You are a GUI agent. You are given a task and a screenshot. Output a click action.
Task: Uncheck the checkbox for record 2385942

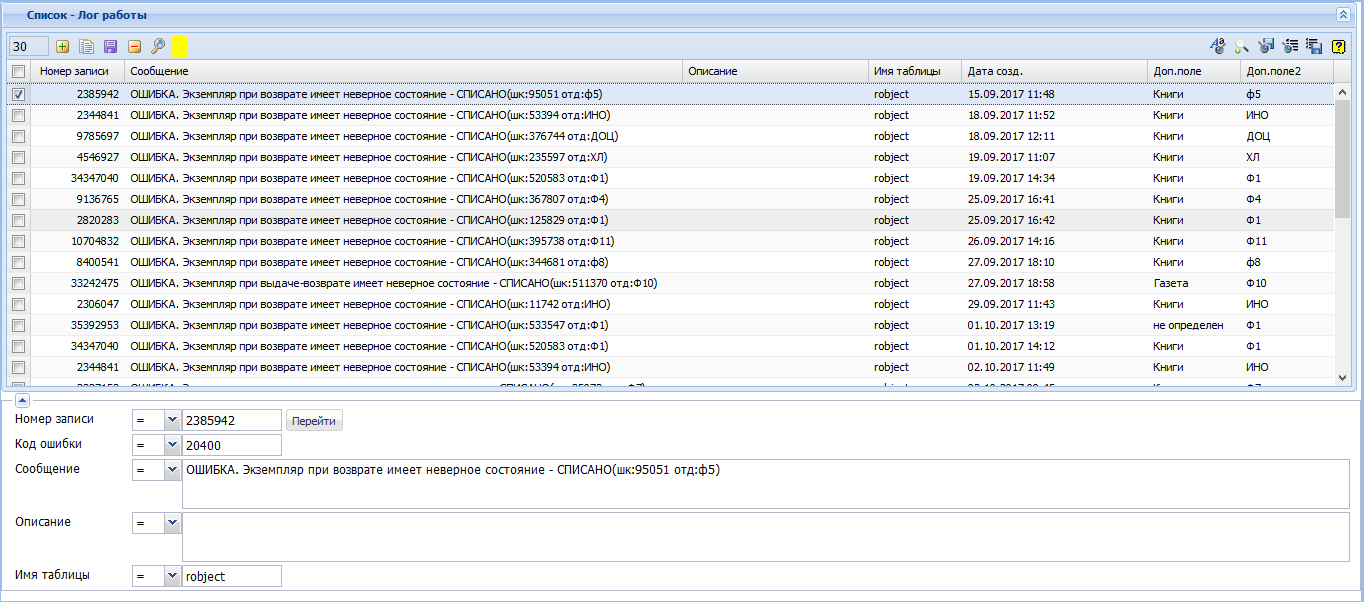point(18,94)
